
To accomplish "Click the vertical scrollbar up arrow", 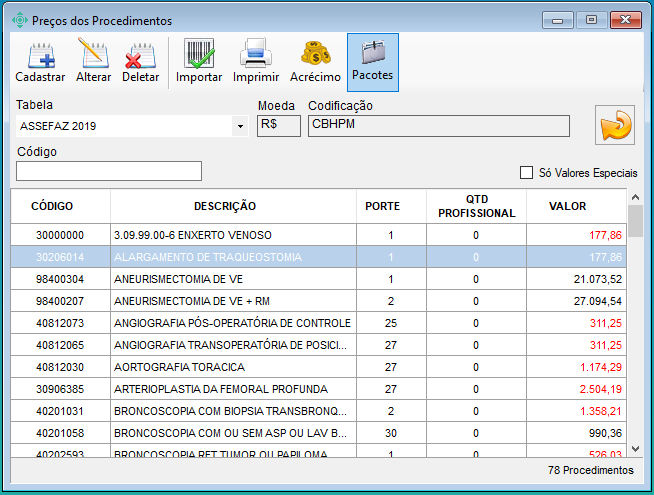I will (x=634, y=196).
